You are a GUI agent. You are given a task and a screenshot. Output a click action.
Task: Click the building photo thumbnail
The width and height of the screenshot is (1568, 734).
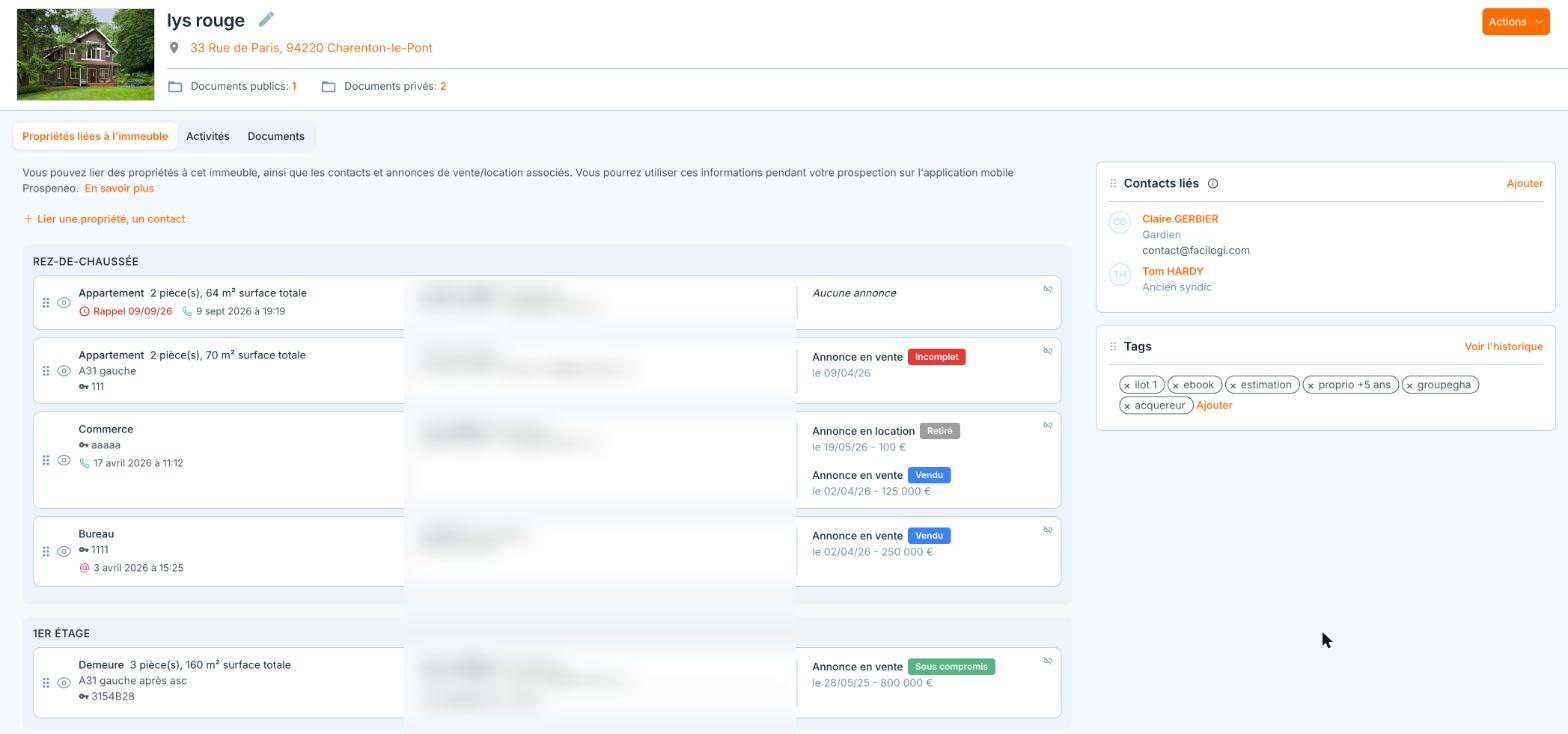point(86,55)
